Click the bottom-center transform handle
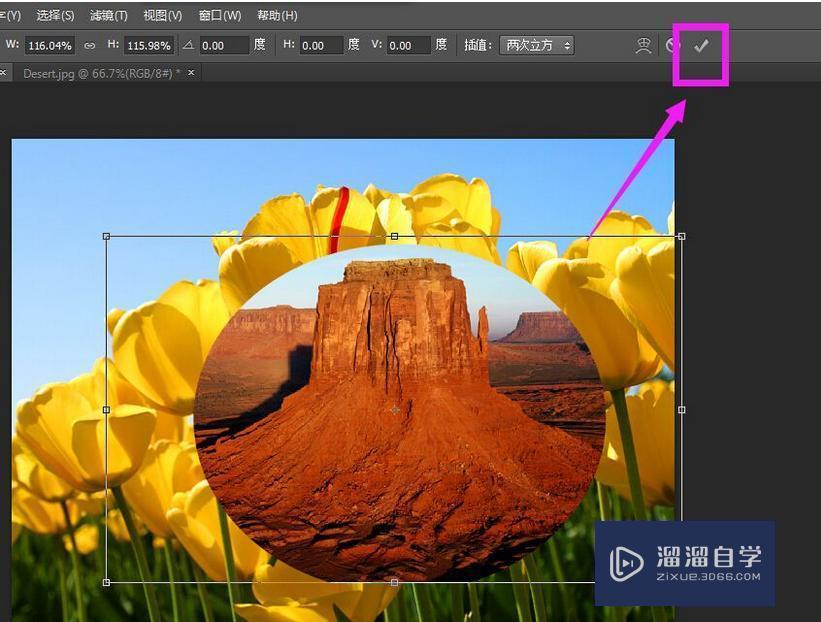The image size is (821, 622). point(394,582)
